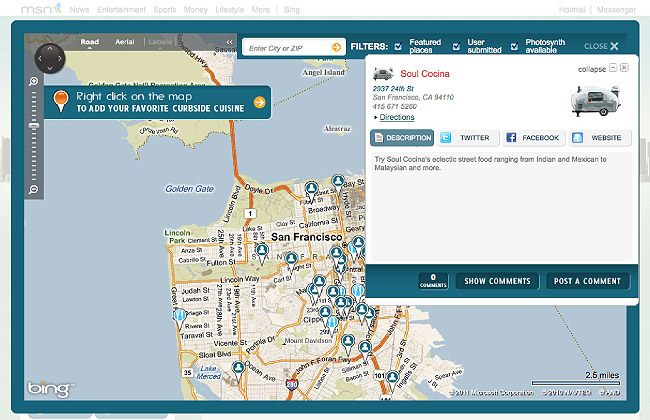This screenshot has width=650, height=420.
Task: Toggle the Photosynth available filter checkbox
Action: 514,46
